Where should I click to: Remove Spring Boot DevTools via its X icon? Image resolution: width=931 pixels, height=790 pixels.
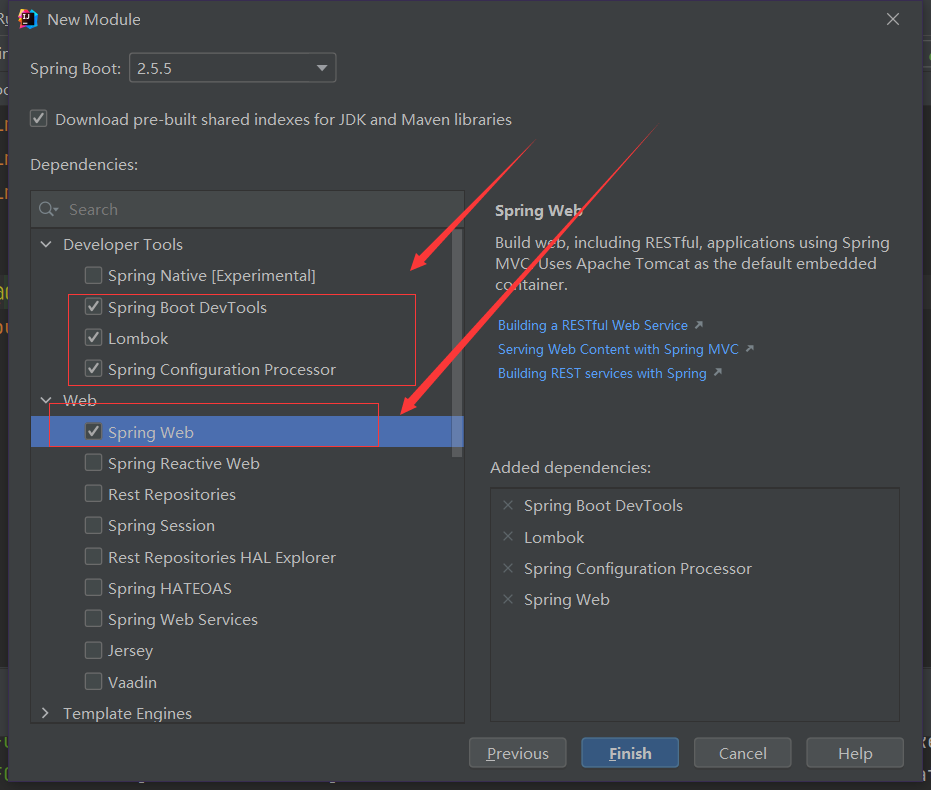[508, 505]
